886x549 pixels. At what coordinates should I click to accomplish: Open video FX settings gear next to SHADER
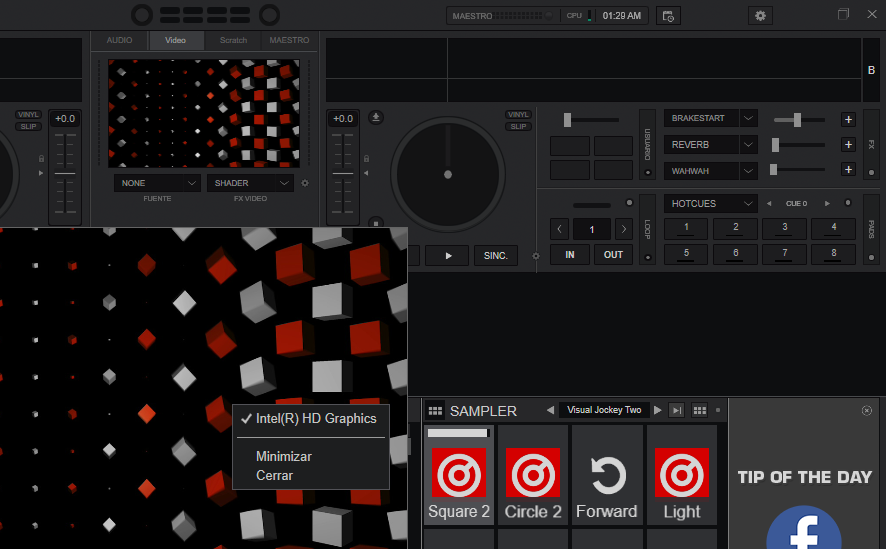[305, 183]
